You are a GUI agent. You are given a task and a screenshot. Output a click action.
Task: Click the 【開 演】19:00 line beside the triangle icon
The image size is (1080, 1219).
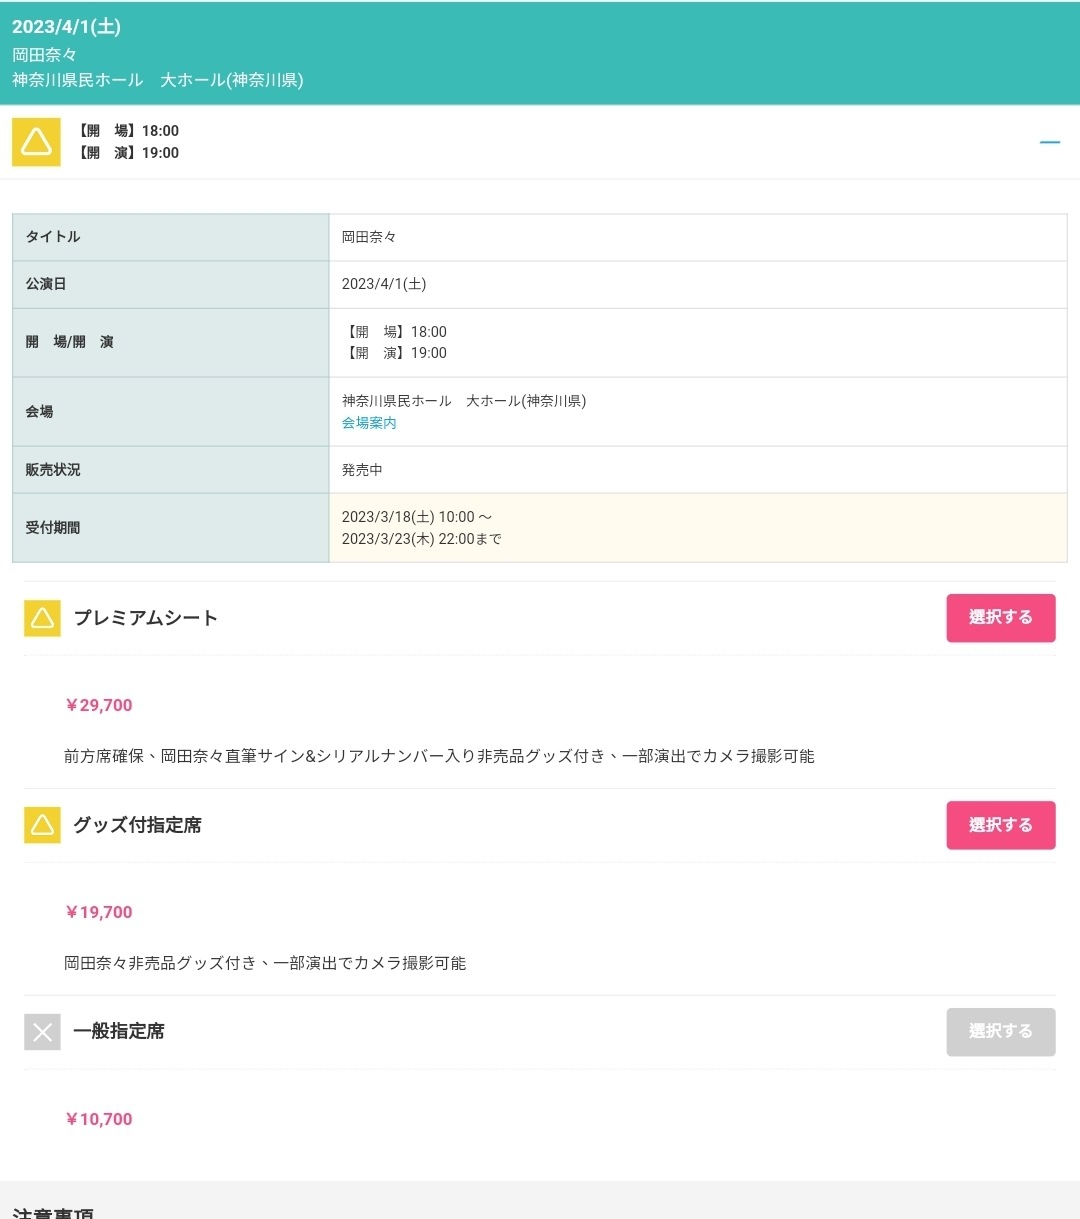[127, 153]
